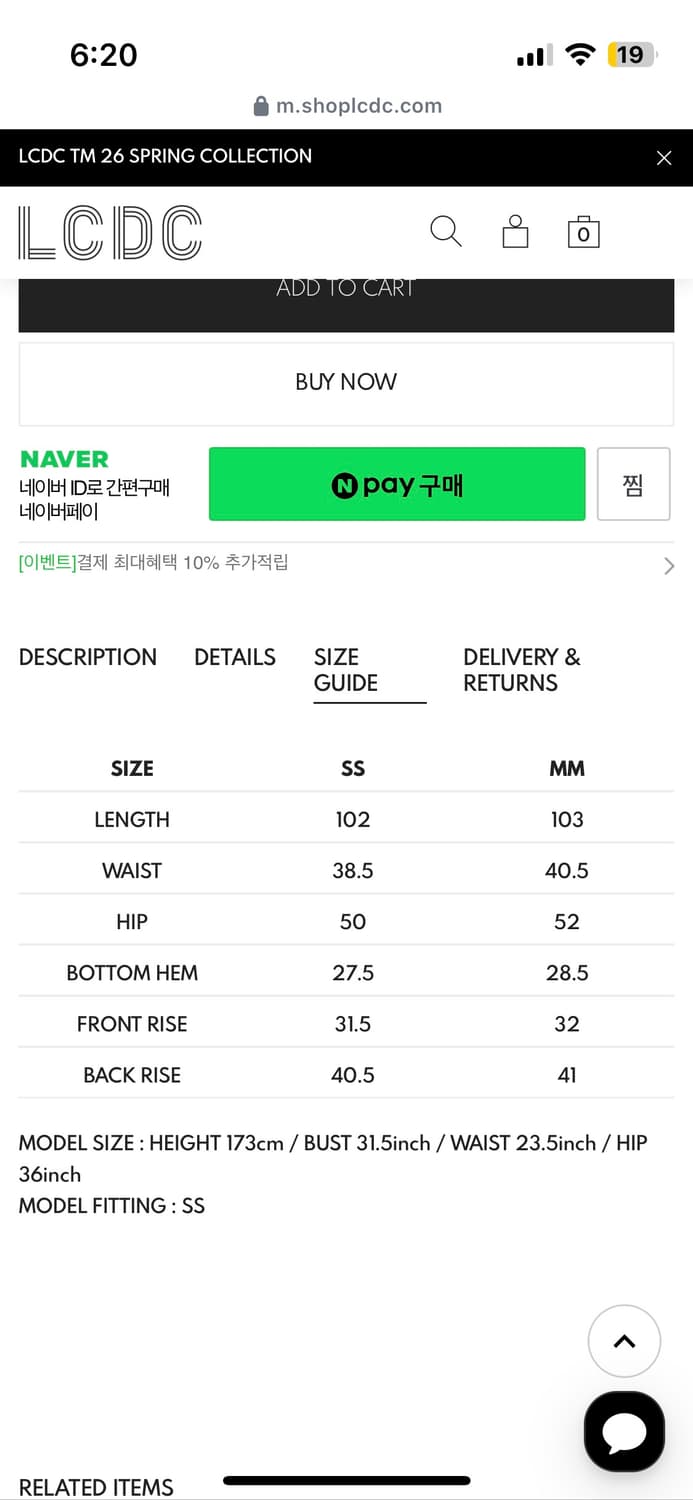Image resolution: width=693 pixels, height=1500 pixels.
Task: Tap the Wi-Fi status indicator
Action: pos(582,55)
